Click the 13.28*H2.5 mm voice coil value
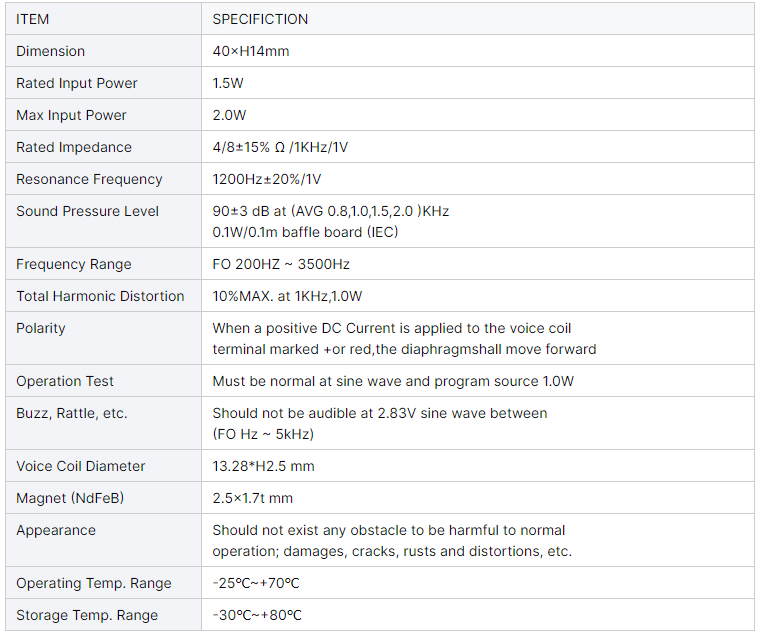Image resolution: width=762 pixels, height=633 pixels. (x=263, y=466)
